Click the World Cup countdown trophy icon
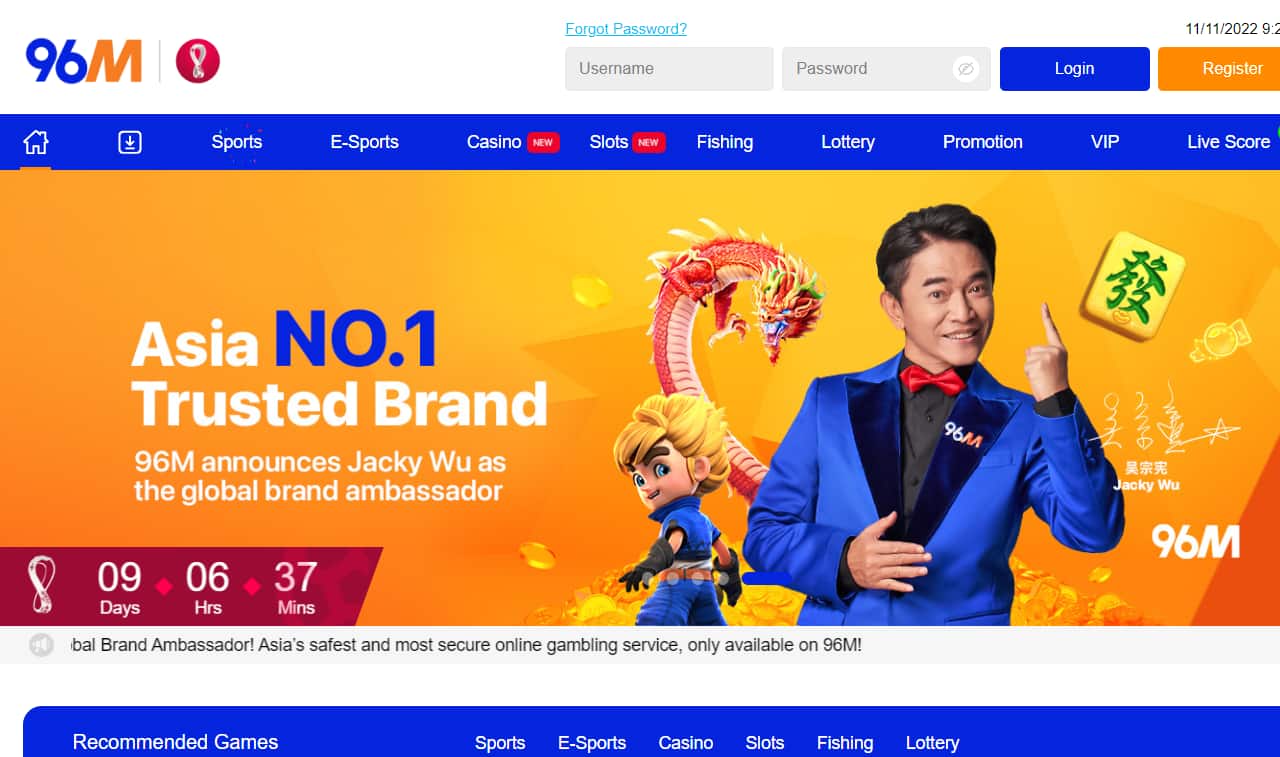Screen dimensions: 1280x757 [x=42, y=584]
